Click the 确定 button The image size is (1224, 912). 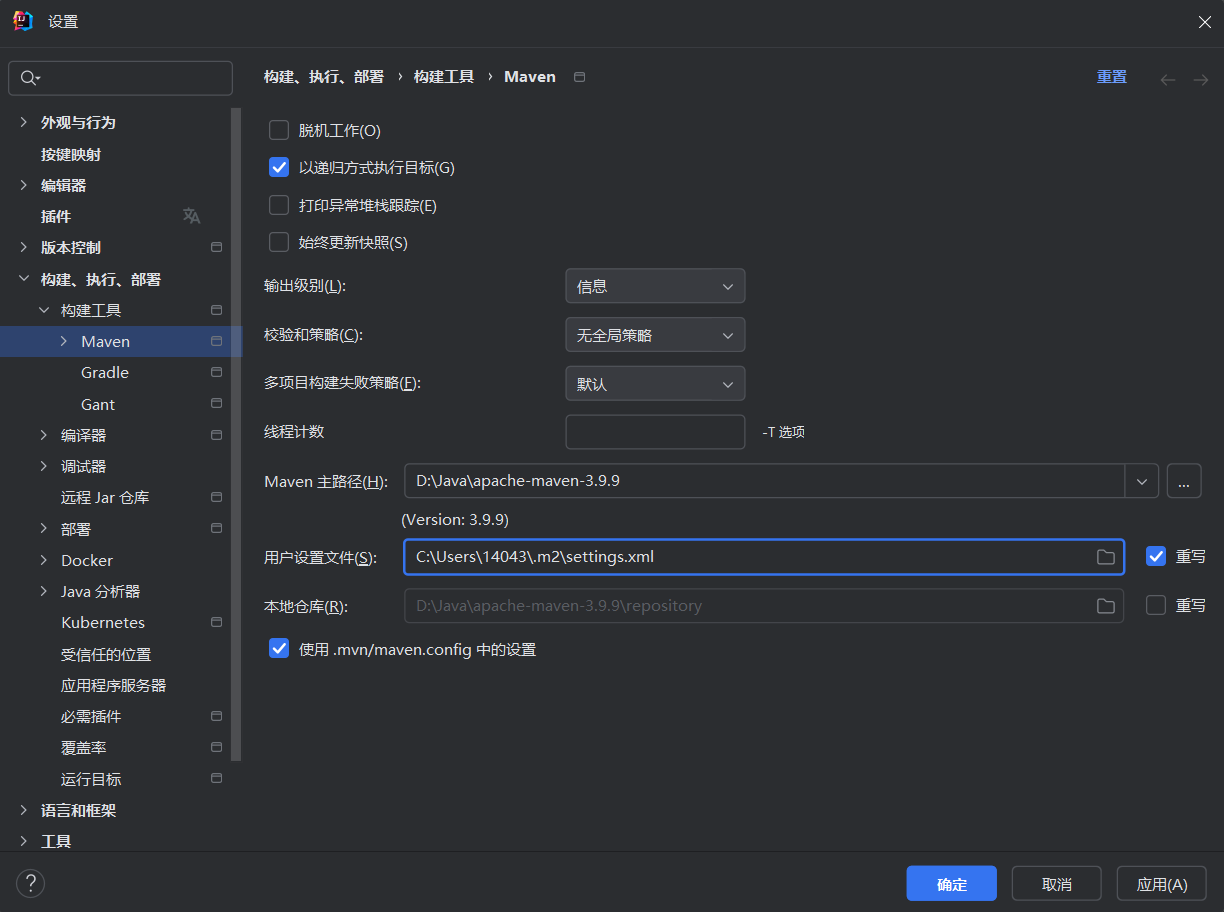pyautogui.click(x=952, y=884)
